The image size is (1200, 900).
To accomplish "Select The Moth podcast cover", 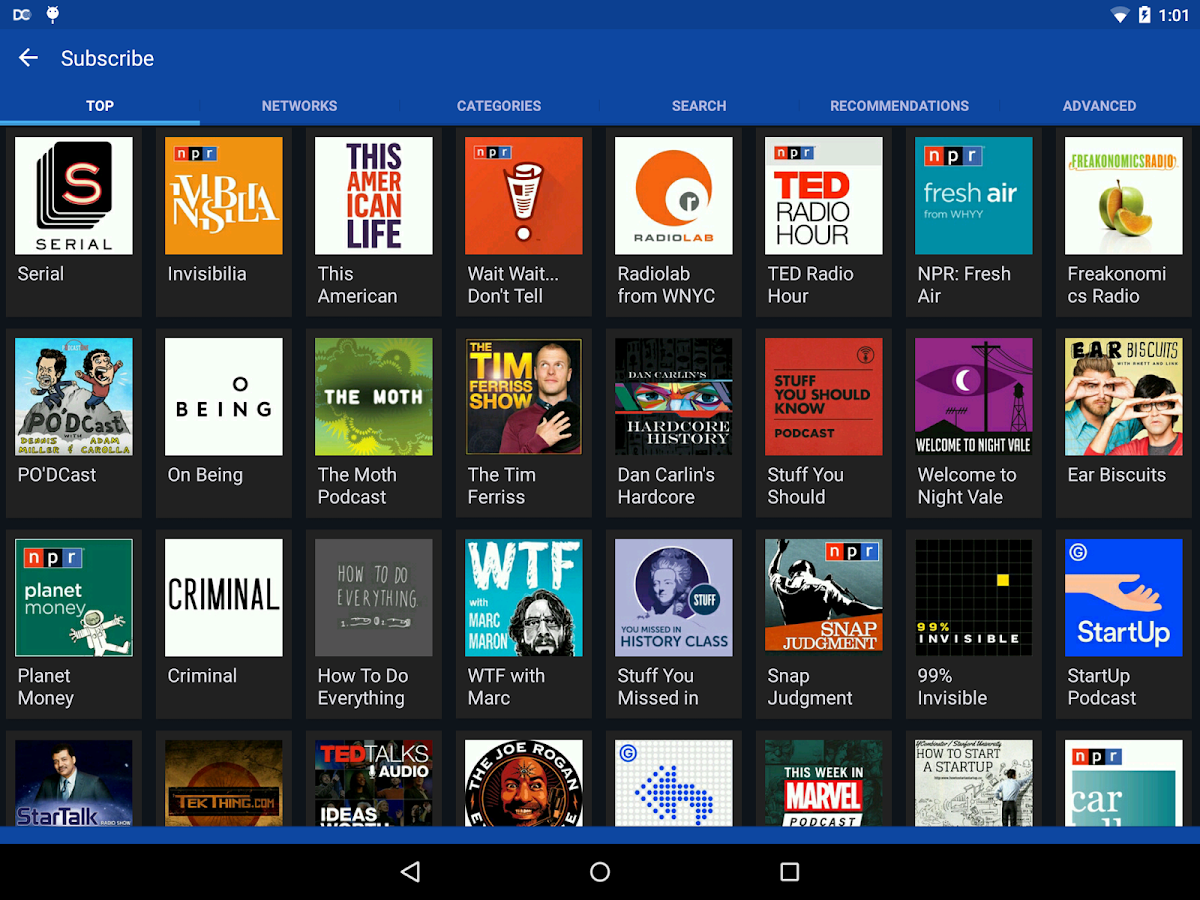I will tap(374, 397).
